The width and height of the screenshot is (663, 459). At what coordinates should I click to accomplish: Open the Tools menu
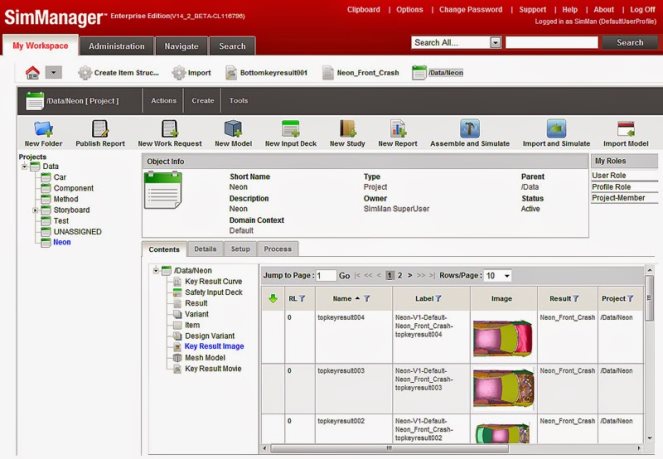point(238,101)
